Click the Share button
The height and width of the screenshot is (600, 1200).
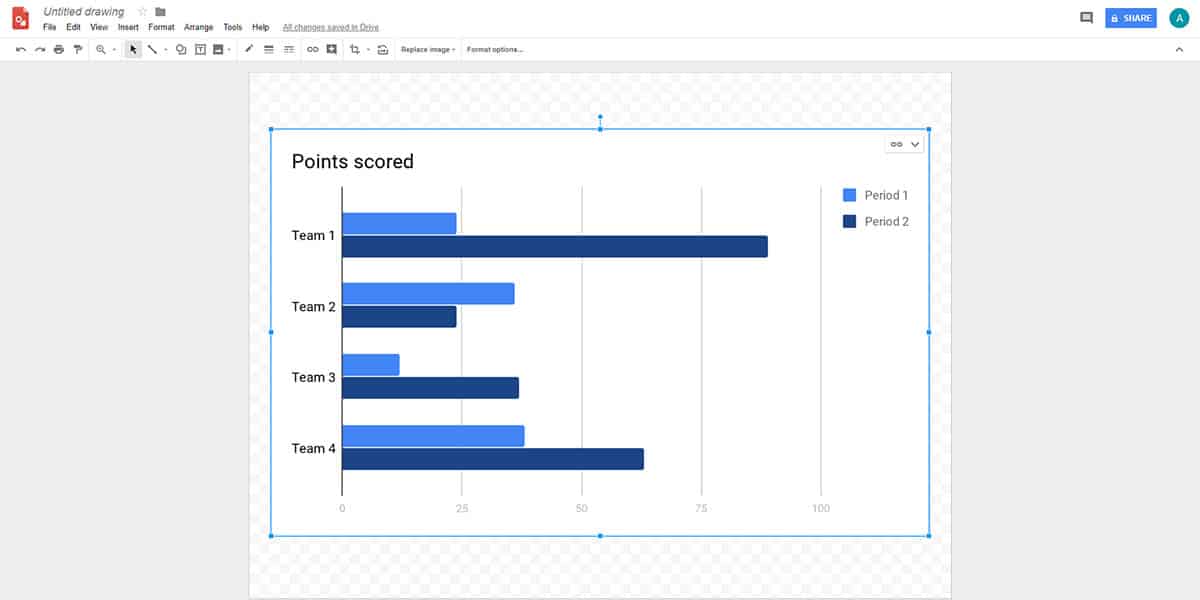click(1130, 17)
